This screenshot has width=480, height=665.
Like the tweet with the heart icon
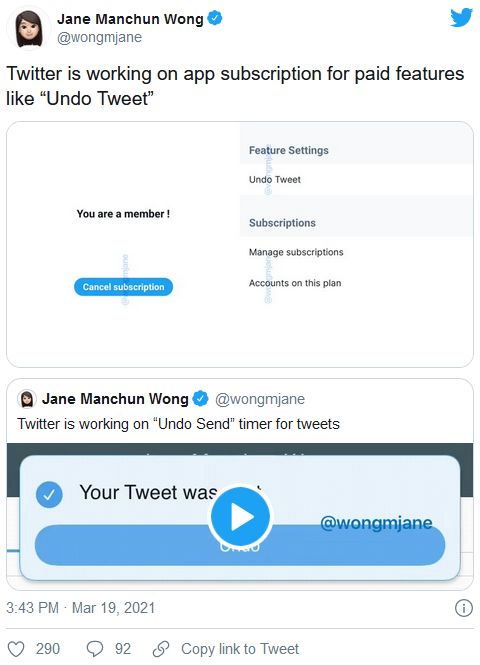point(16,649)
